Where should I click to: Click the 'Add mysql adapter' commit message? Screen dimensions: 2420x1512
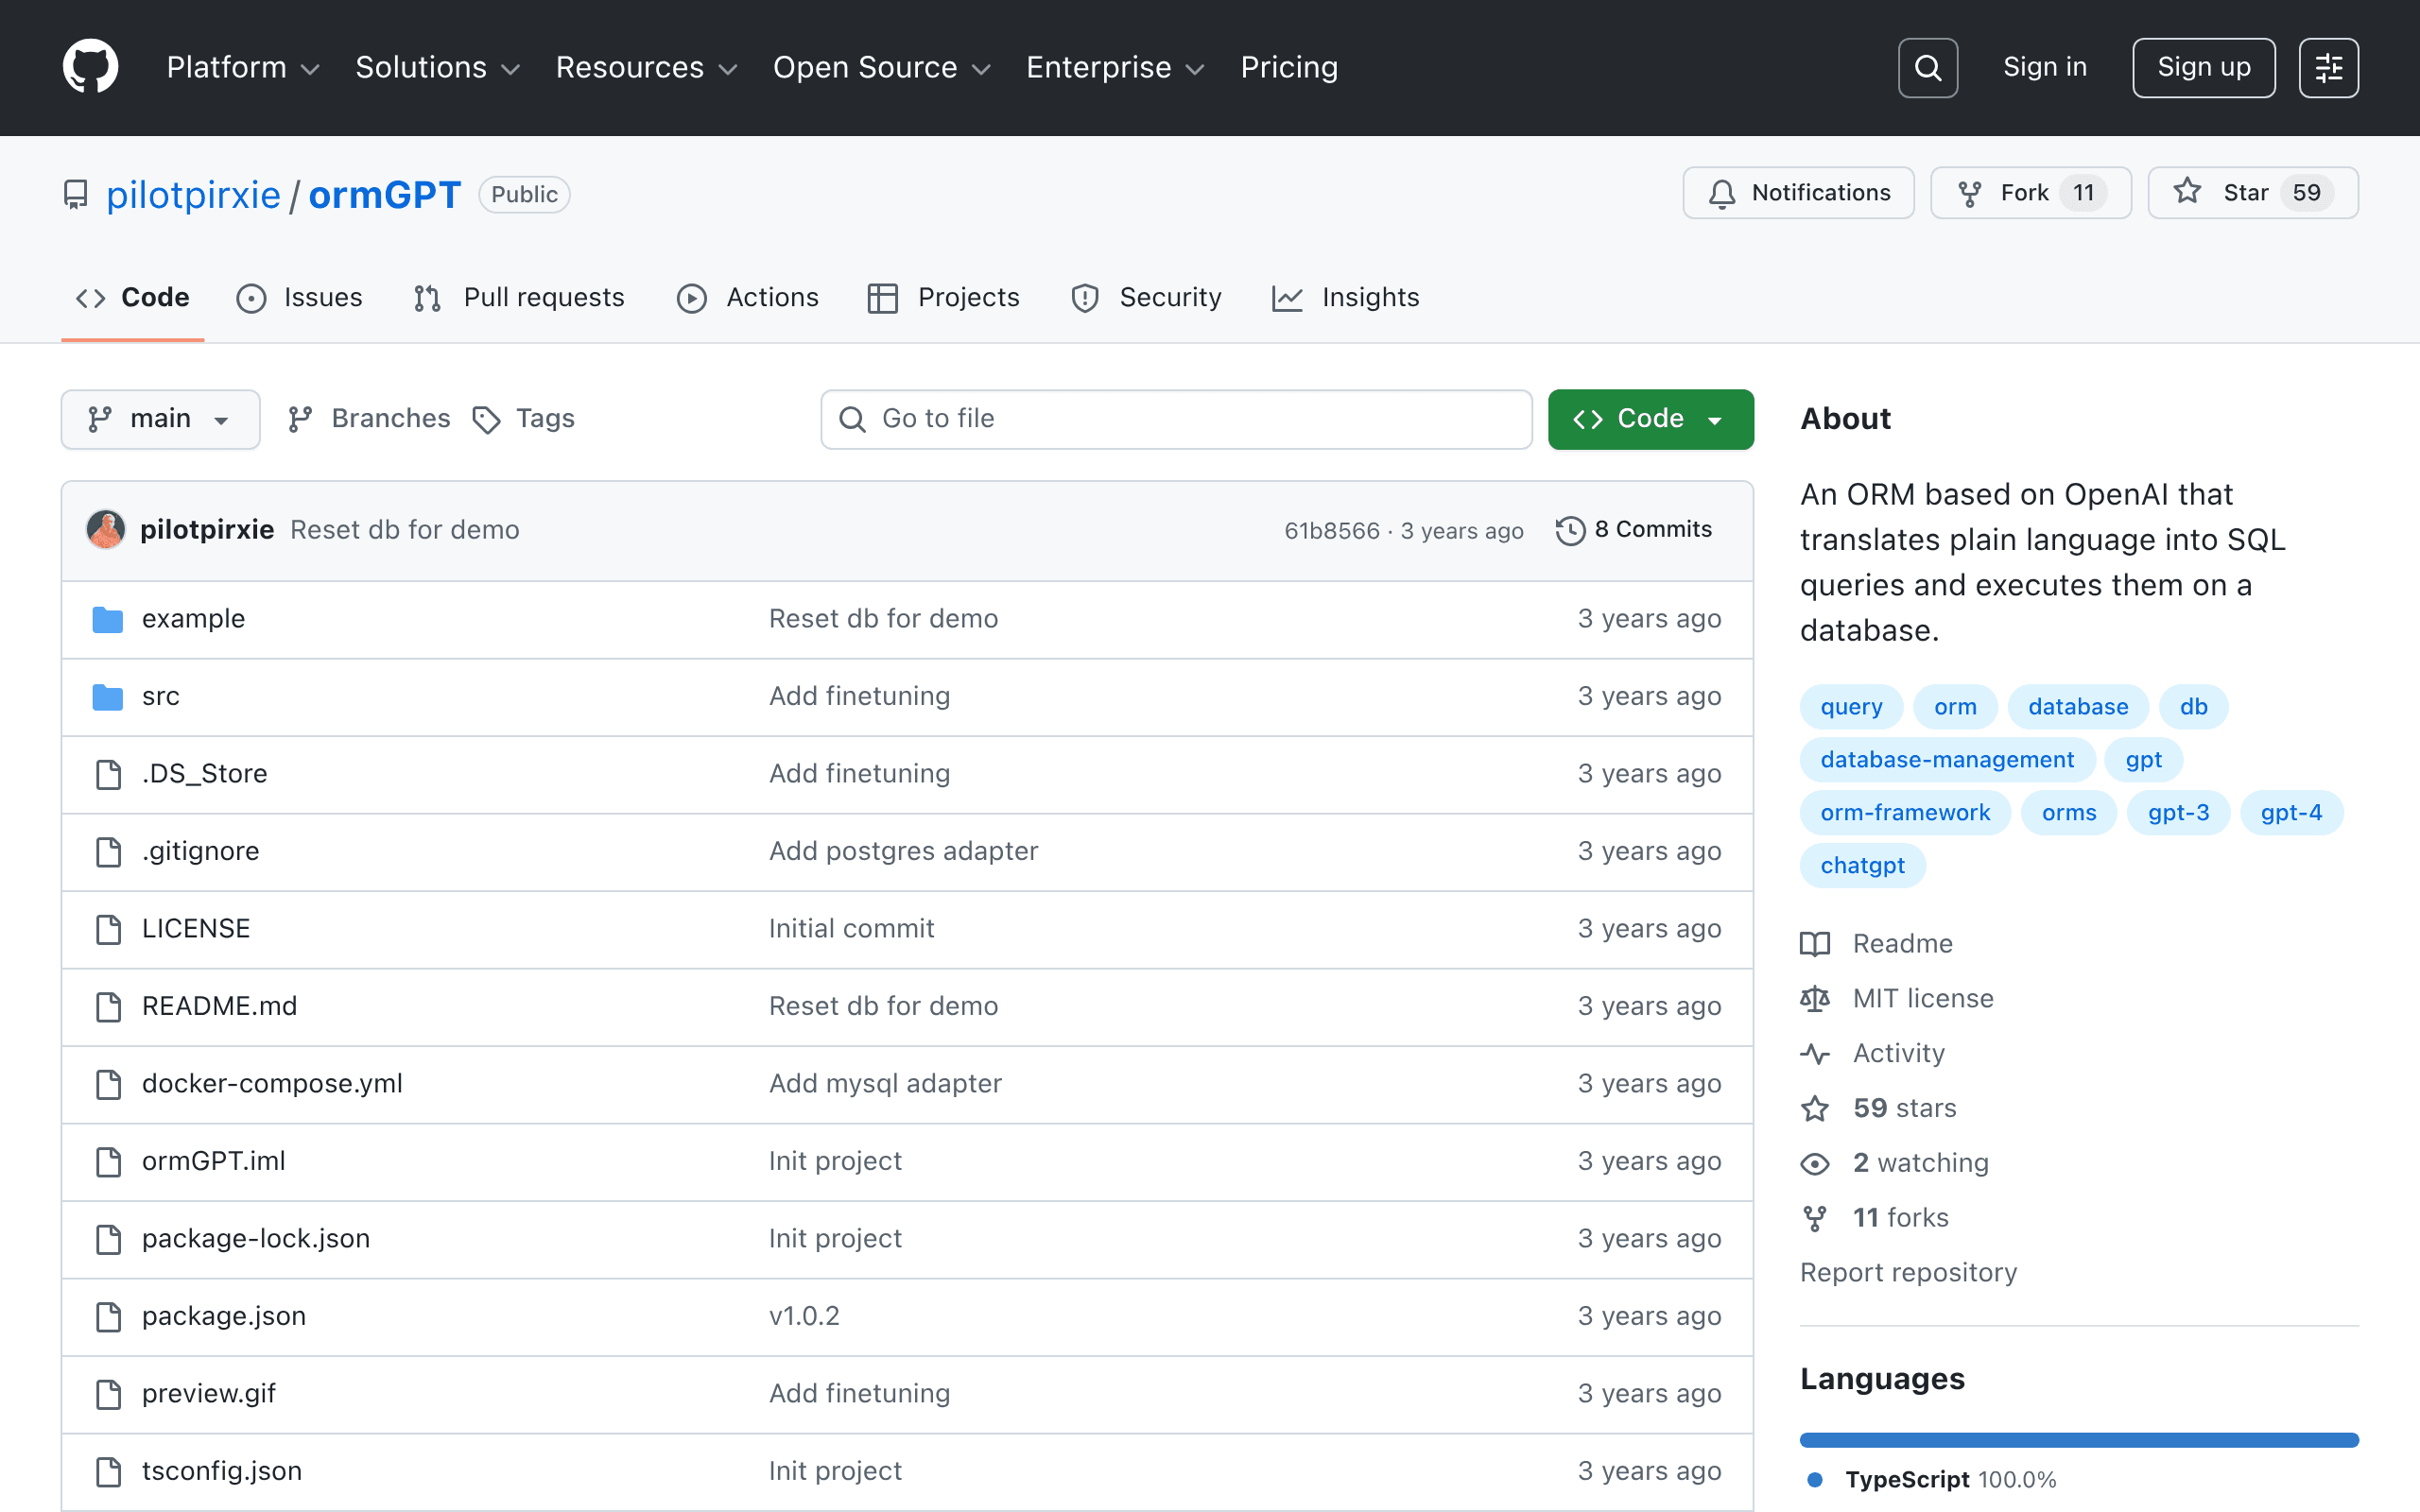click(x=885, y=1084)
